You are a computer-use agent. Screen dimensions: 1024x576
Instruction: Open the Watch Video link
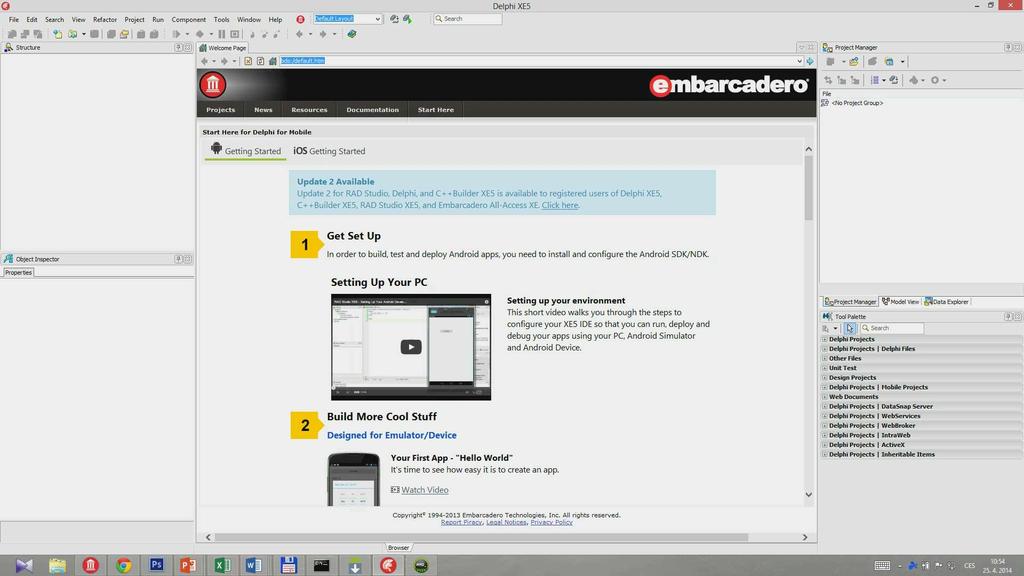click(424, 490)
